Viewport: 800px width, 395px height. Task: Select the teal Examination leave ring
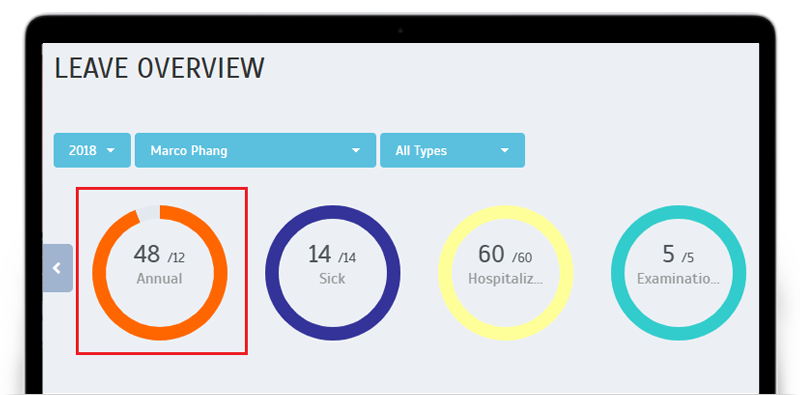[x=679, y=273]
